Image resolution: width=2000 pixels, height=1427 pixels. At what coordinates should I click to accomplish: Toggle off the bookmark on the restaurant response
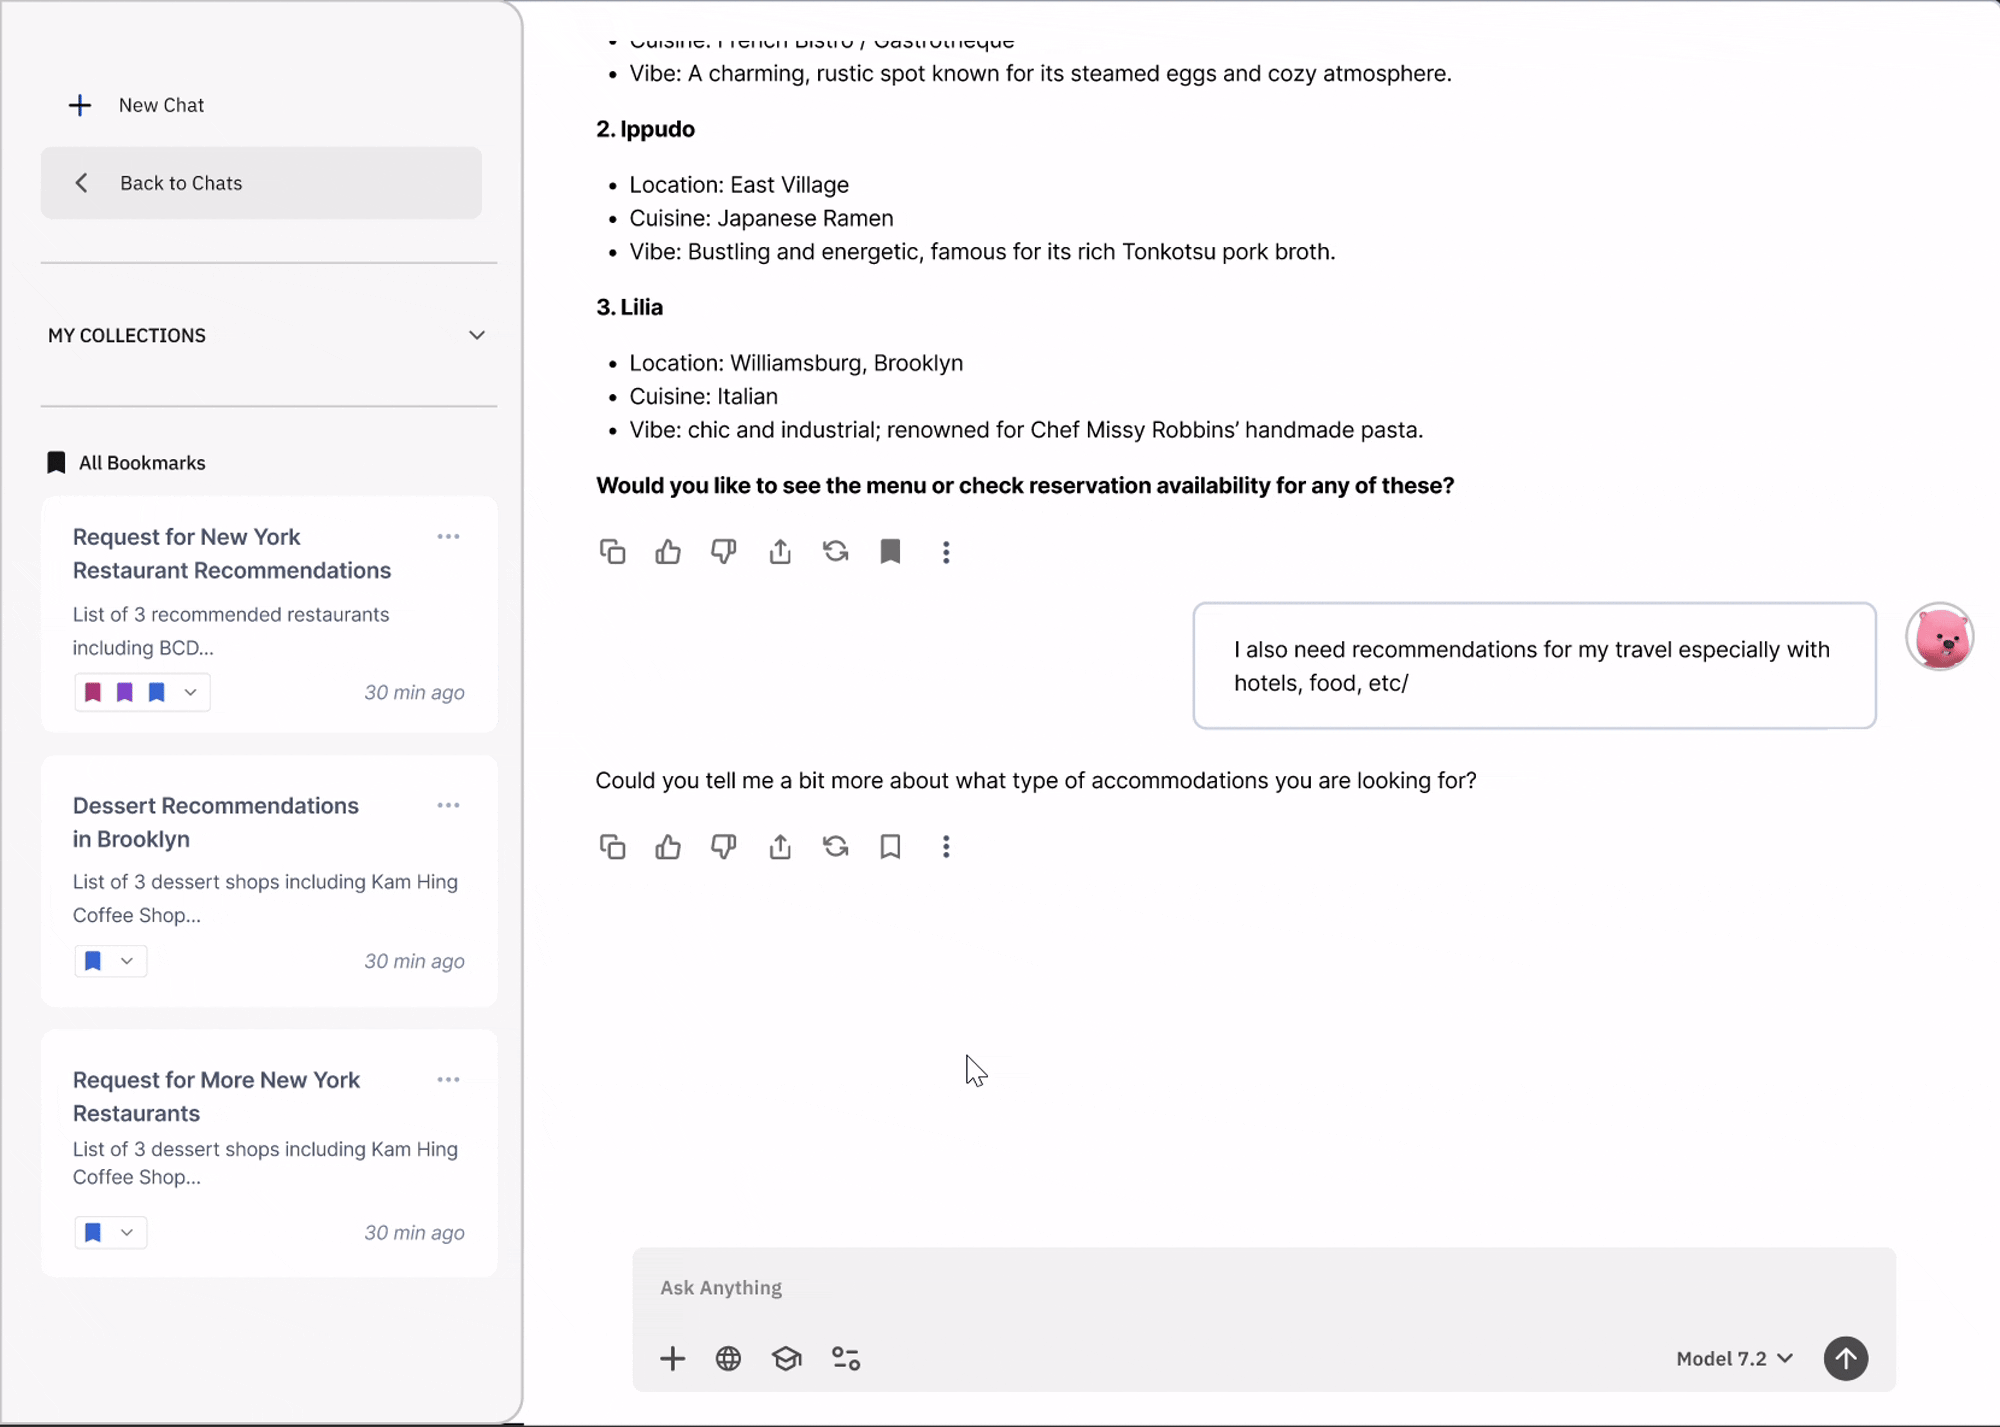point(890,551)
